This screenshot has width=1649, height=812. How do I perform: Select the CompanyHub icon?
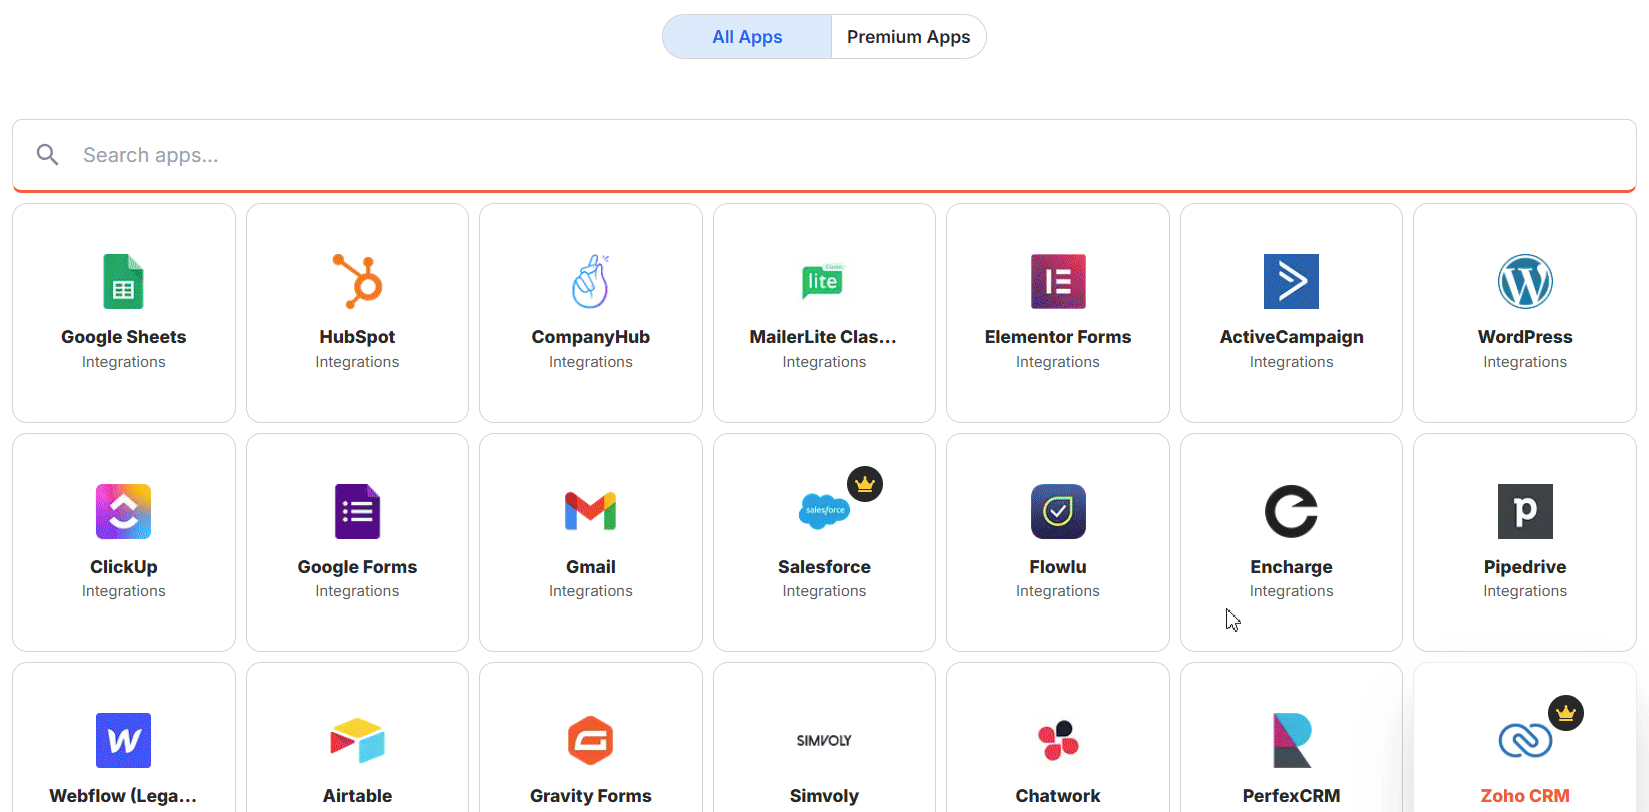coord(590,282)
